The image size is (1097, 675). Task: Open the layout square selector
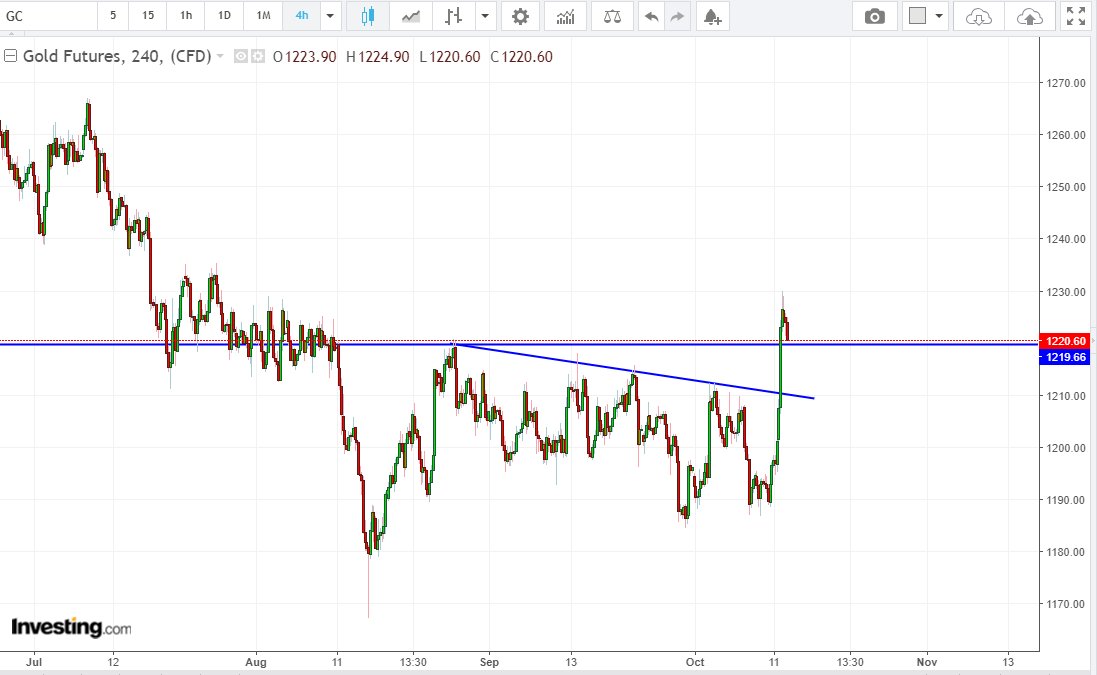coord(917,16)
